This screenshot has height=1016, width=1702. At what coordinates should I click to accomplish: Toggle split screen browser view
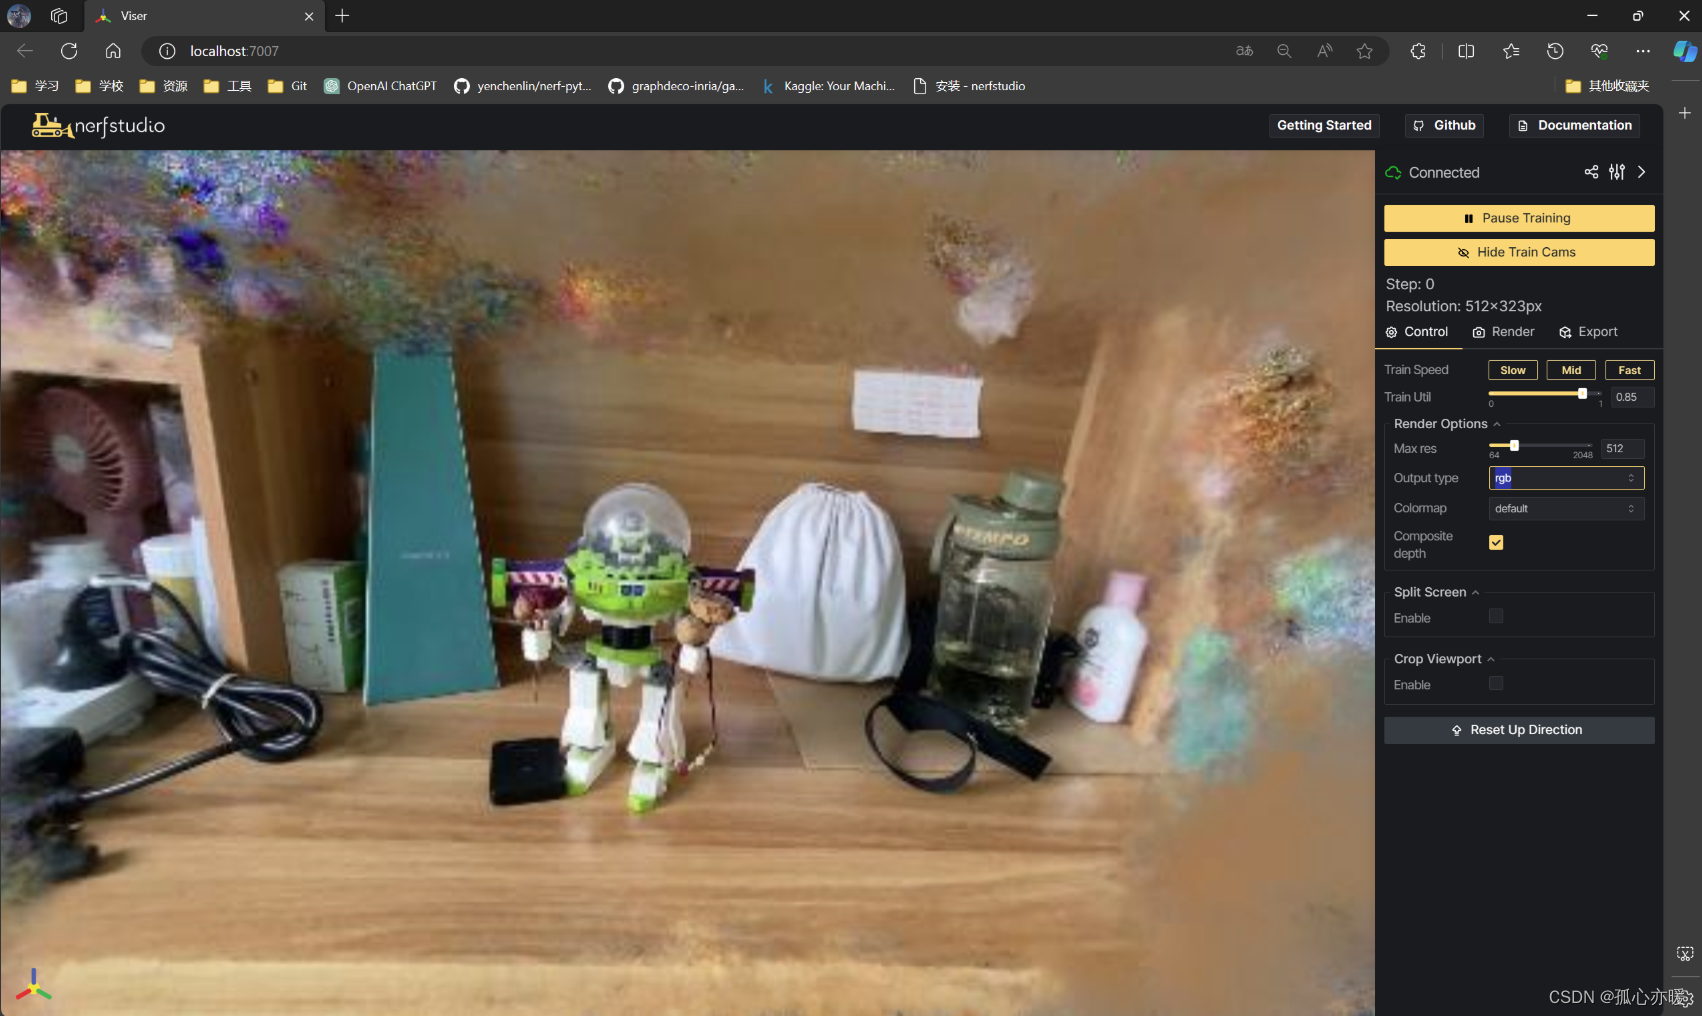tap(1466, 51)
